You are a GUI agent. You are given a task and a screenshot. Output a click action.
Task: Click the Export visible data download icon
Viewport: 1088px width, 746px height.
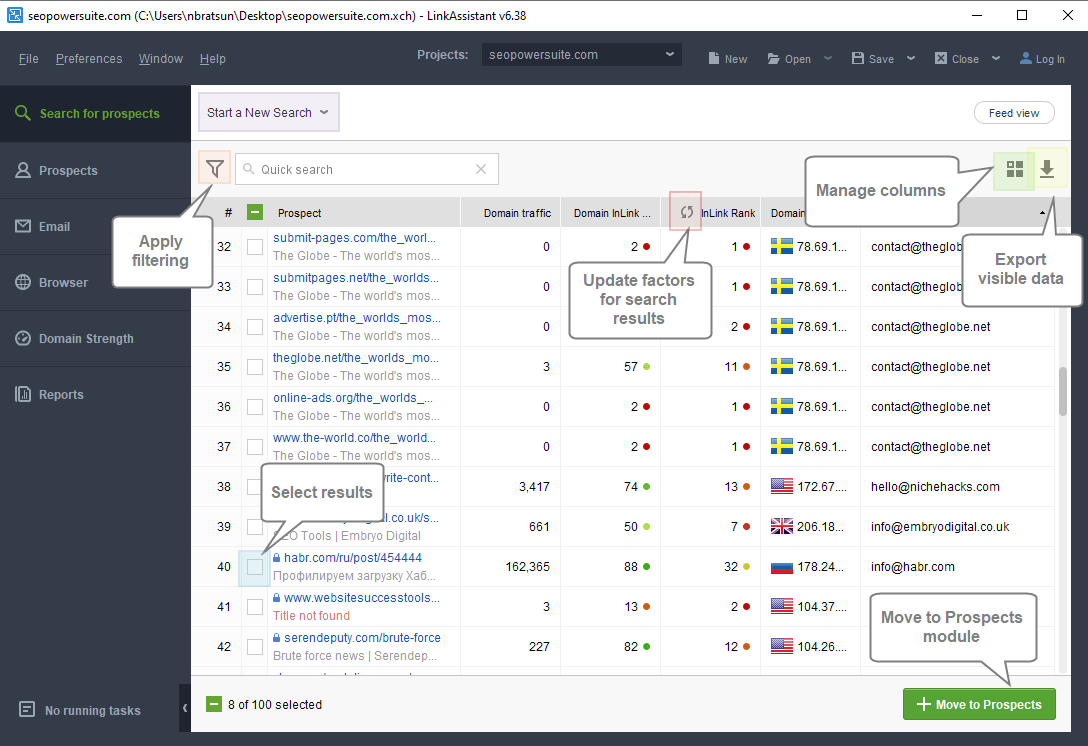pyautogui.click(x=1047, y=169)
